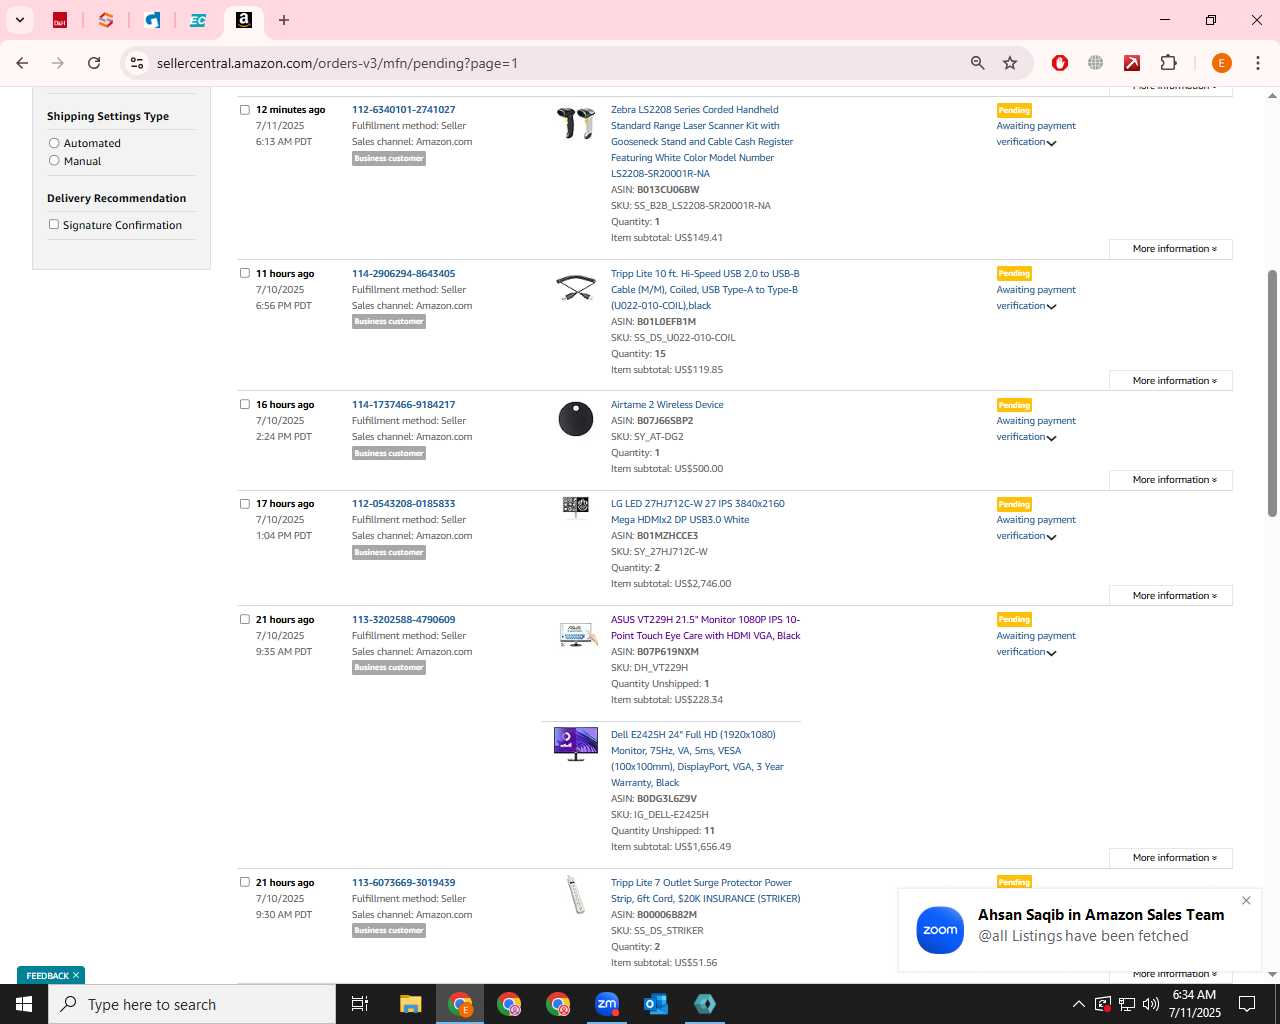This screenshot has width=1280, height=1024.
Task: Open the volume control in system tray
Action: (x=1150, y=1004)
